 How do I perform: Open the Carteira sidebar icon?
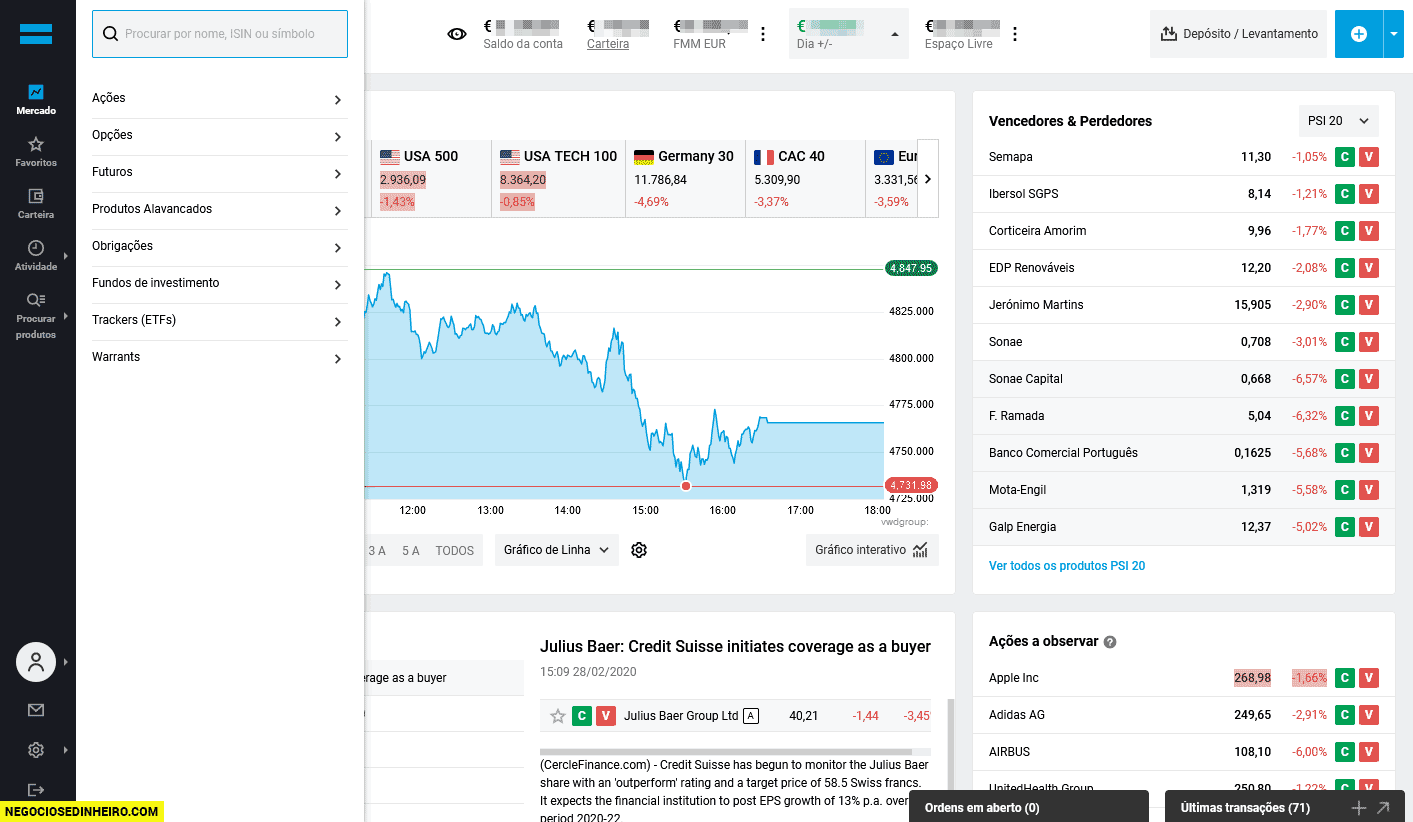36,203
